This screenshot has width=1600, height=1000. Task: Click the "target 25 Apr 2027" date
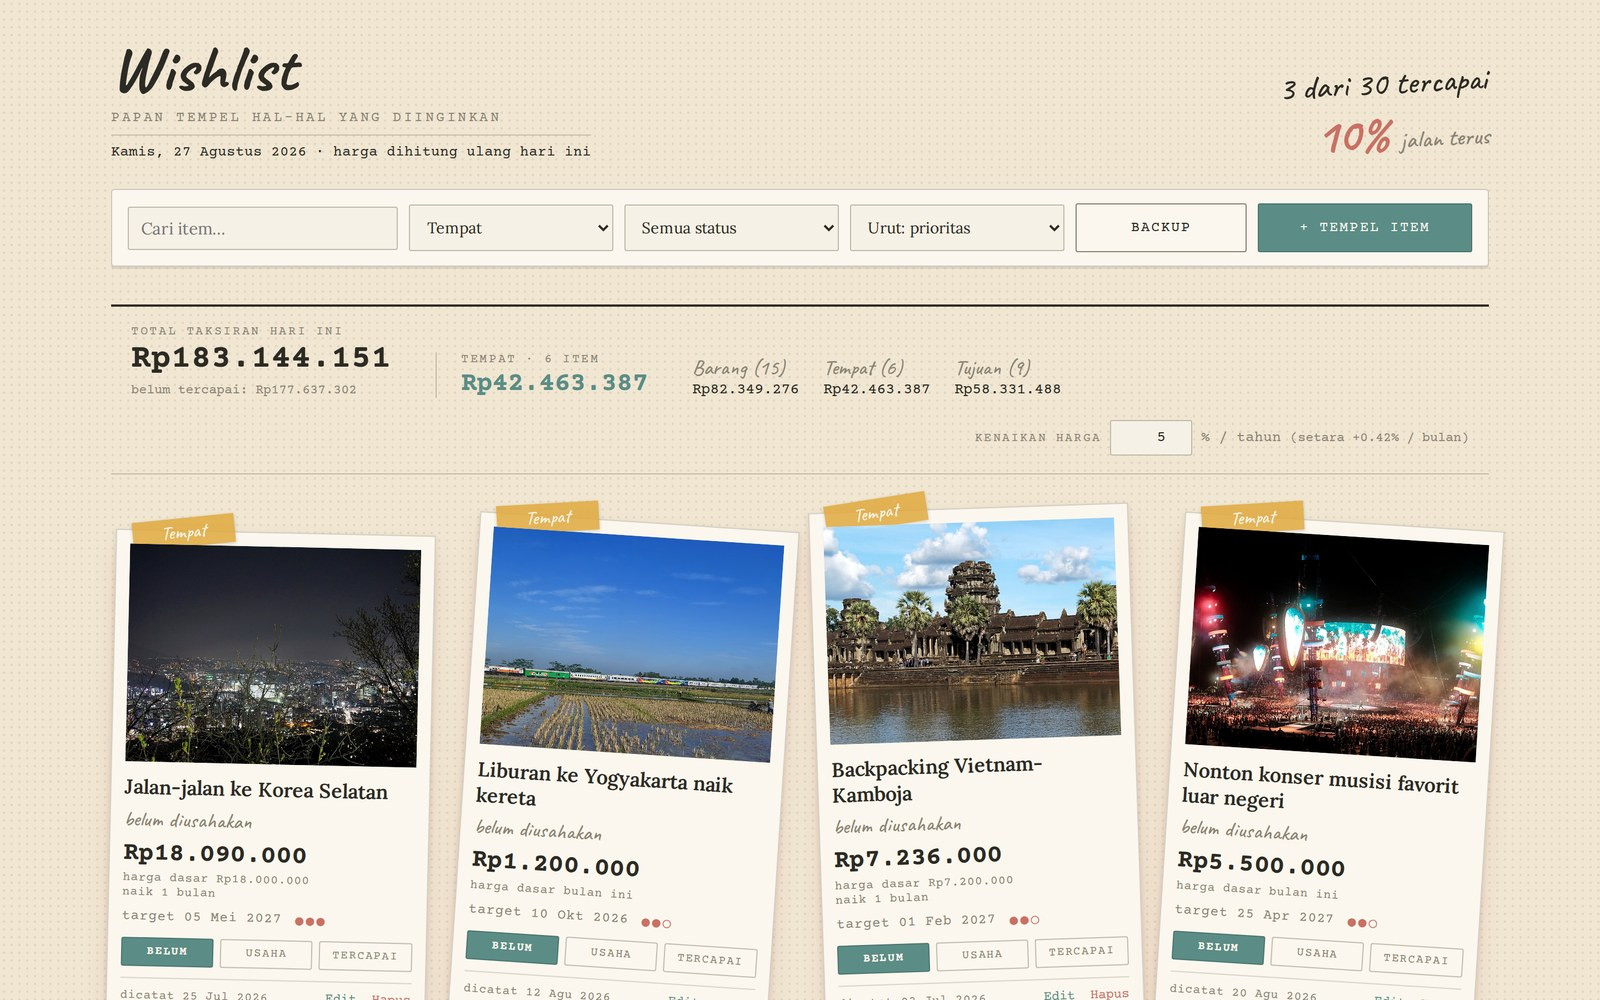click(x=1254, y=914)
